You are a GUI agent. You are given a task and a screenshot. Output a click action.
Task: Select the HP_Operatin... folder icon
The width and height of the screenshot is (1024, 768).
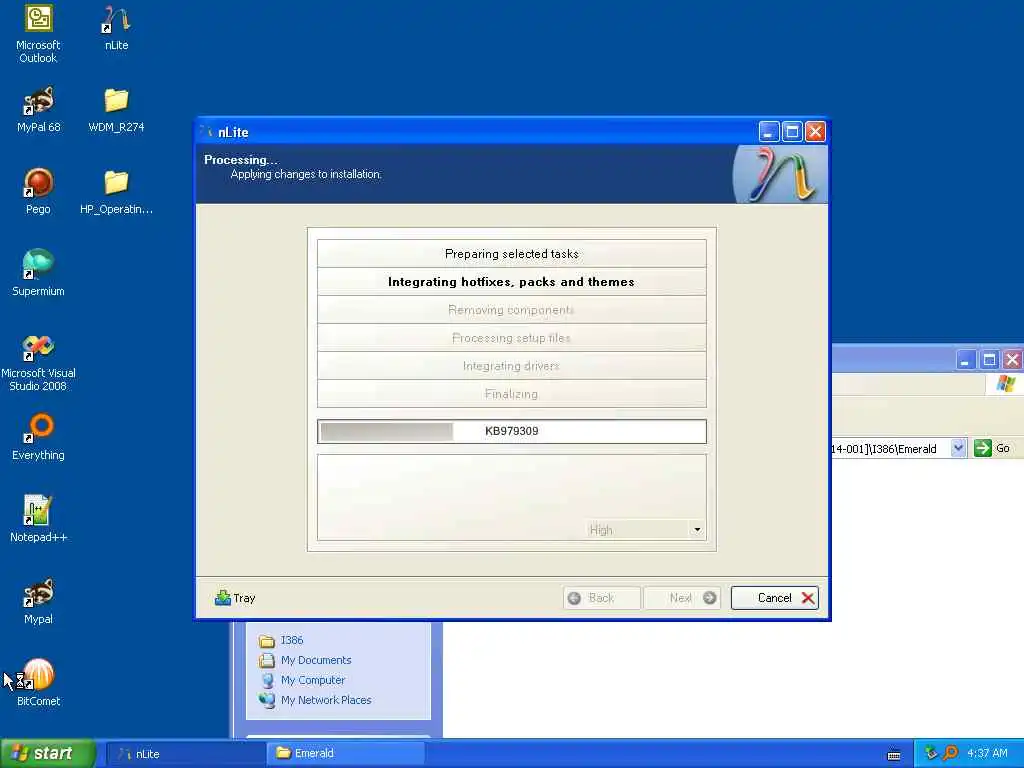116,192
